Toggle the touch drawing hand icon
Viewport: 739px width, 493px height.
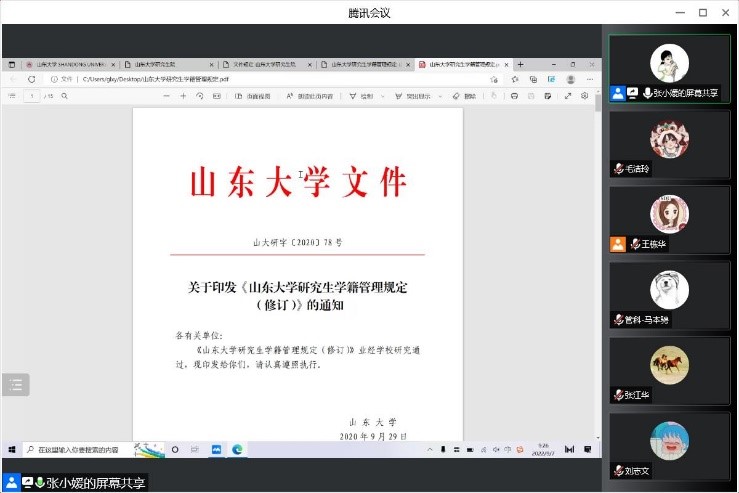pyautogui.click(x=494, y=96)
